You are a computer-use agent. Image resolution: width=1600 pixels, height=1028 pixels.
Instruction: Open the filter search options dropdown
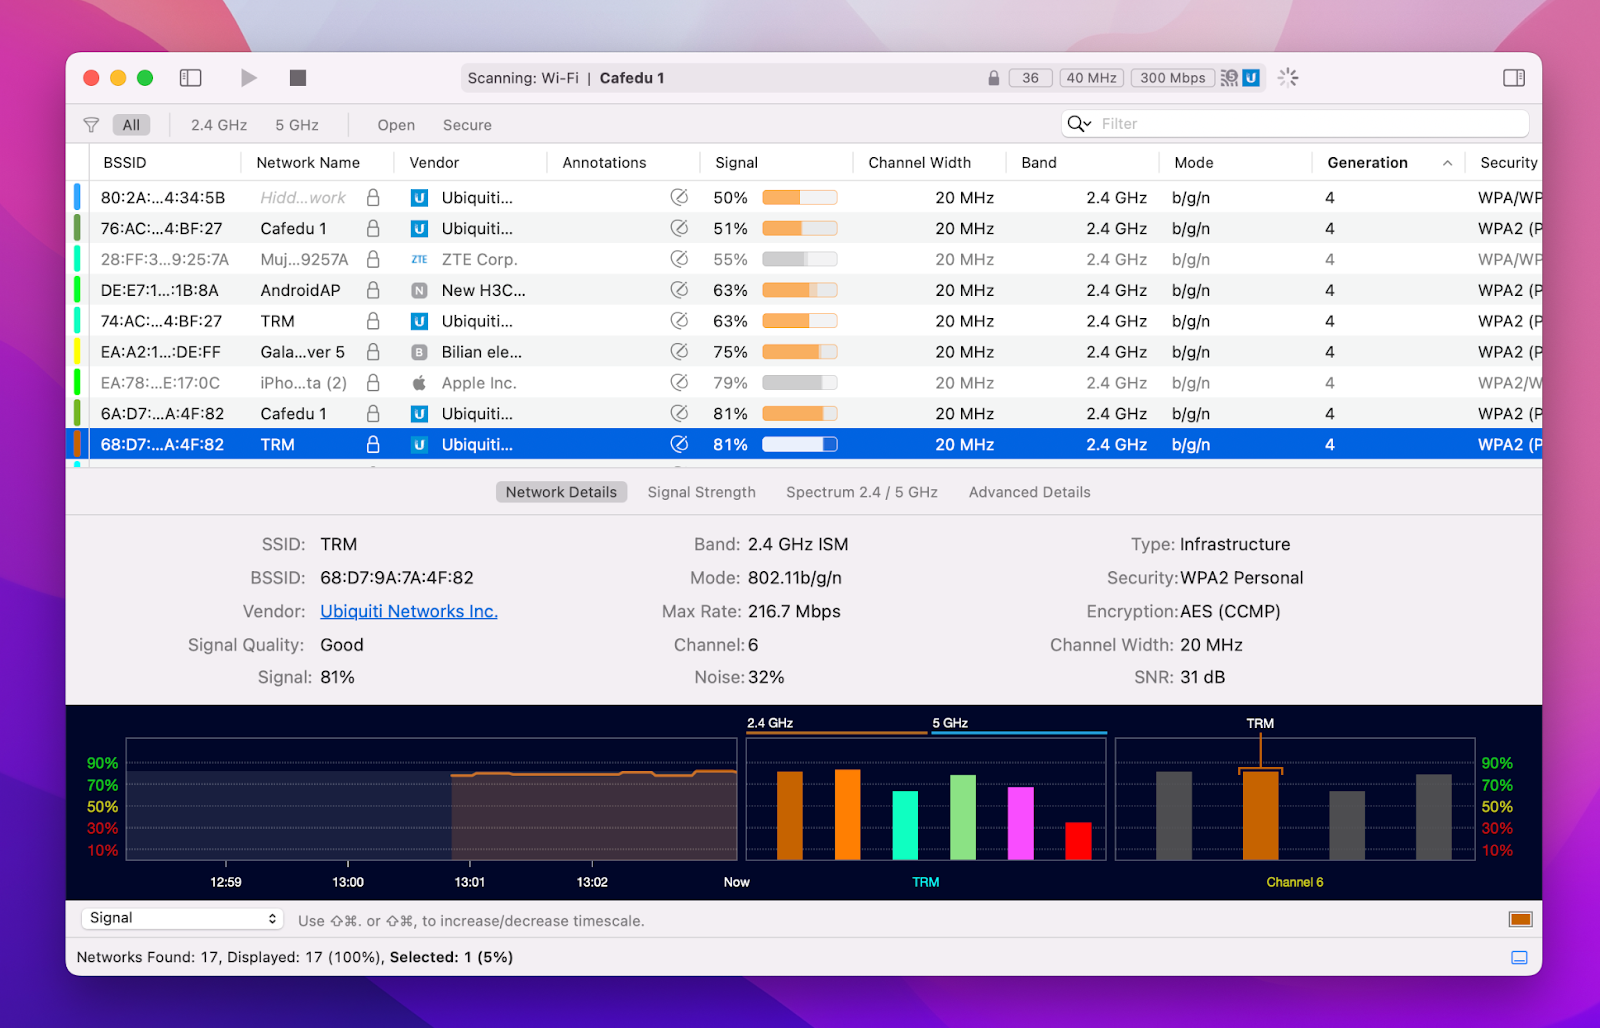pyautogui.click(x=1079, y=124)
